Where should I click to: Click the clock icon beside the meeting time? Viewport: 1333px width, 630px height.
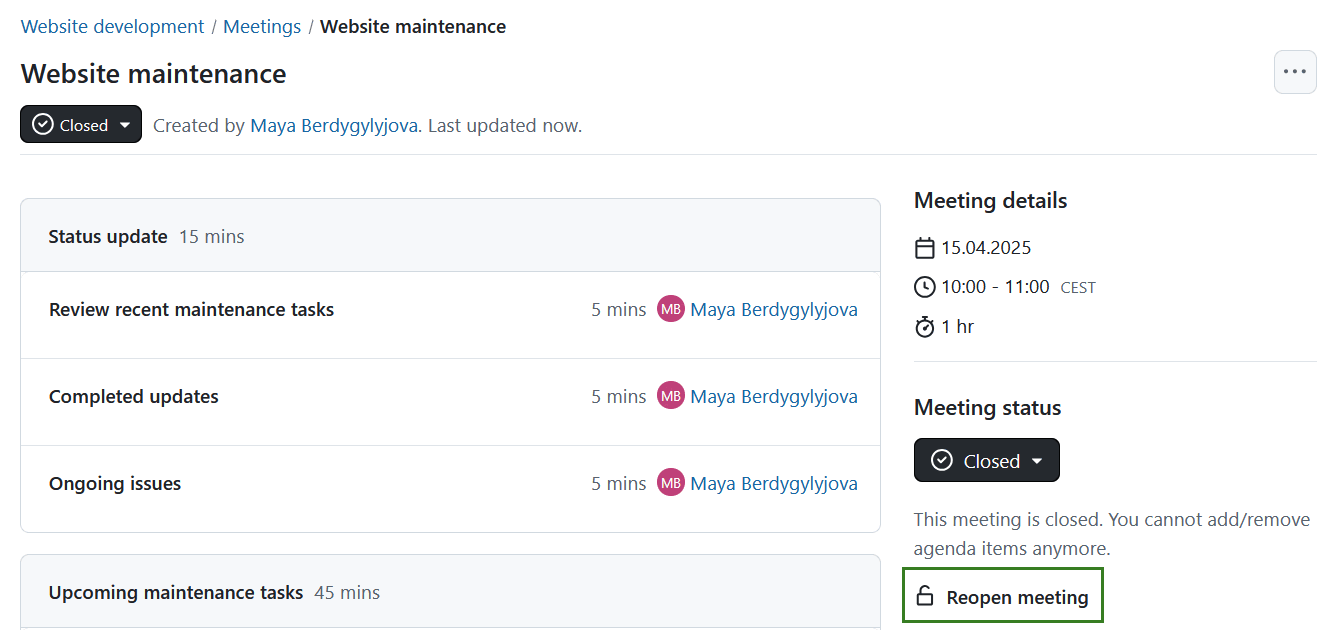[924, 286]
